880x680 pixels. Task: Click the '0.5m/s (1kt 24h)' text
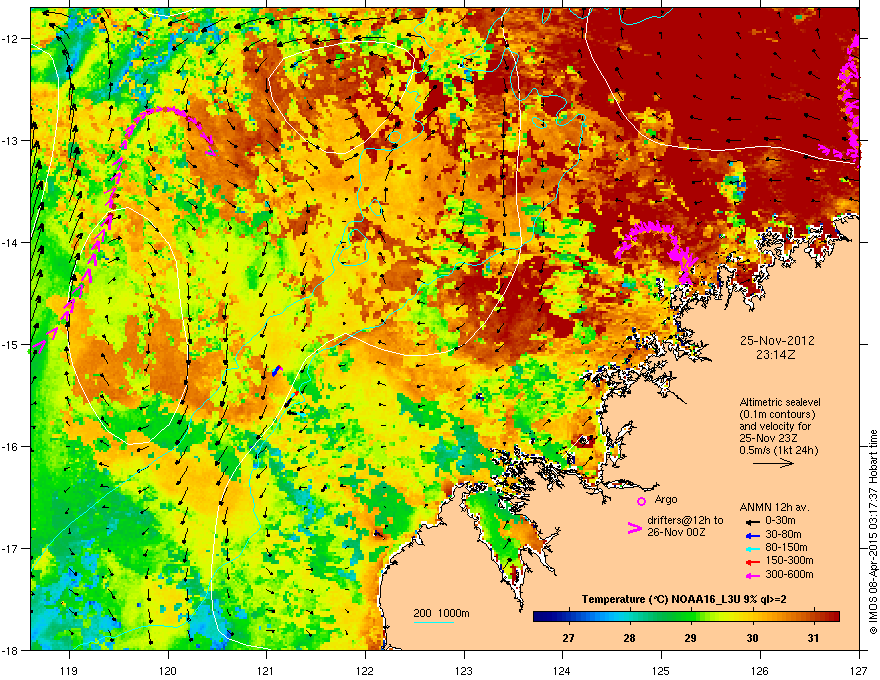(x=778, y=450)
